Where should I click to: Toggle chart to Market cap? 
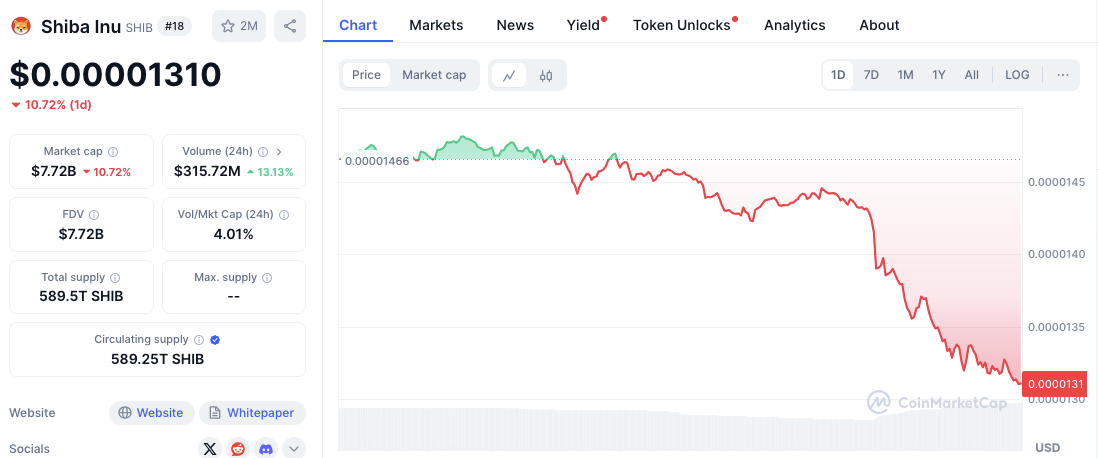434,75
